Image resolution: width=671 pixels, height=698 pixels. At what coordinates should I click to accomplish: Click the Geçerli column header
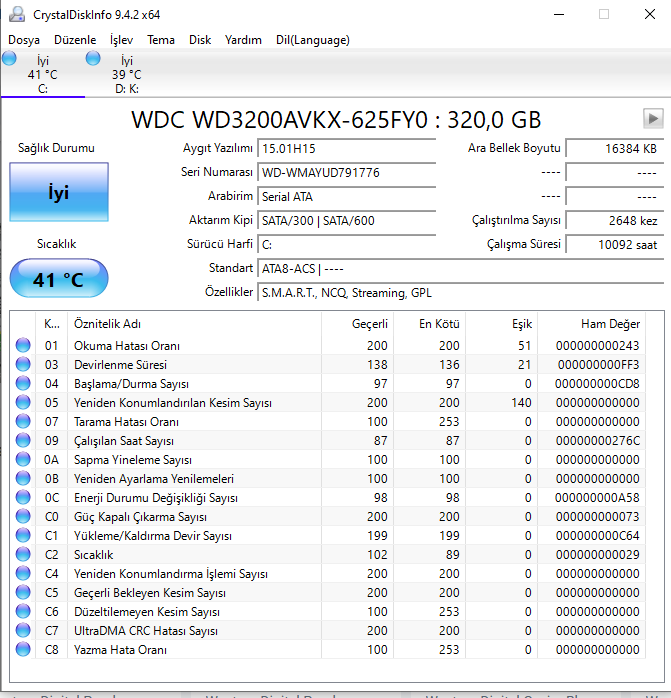(357, 324)
